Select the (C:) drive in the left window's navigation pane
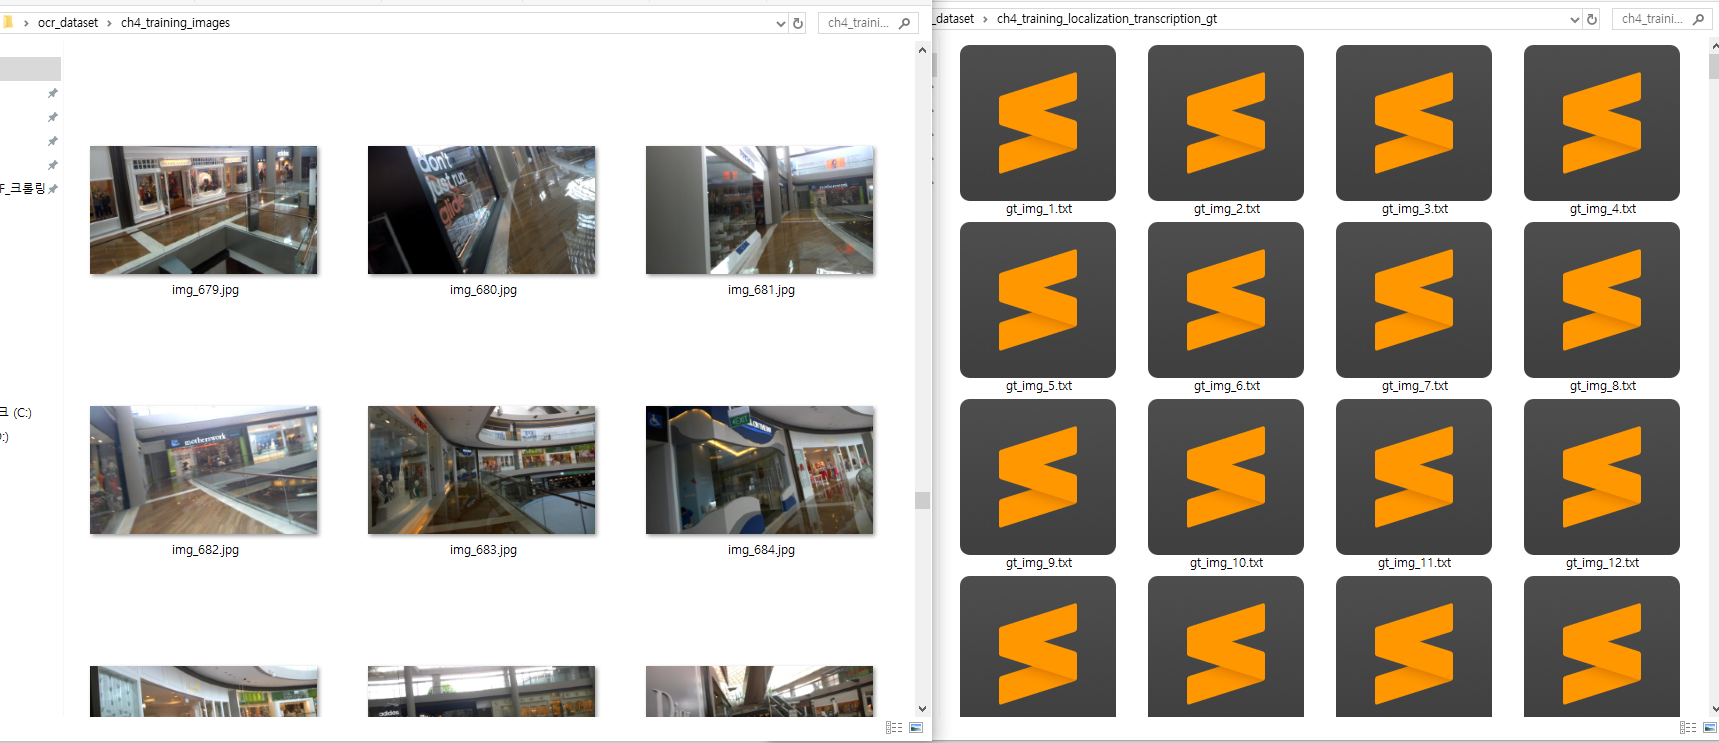The width and height of the screenshot is (1719, 743). 16,413
